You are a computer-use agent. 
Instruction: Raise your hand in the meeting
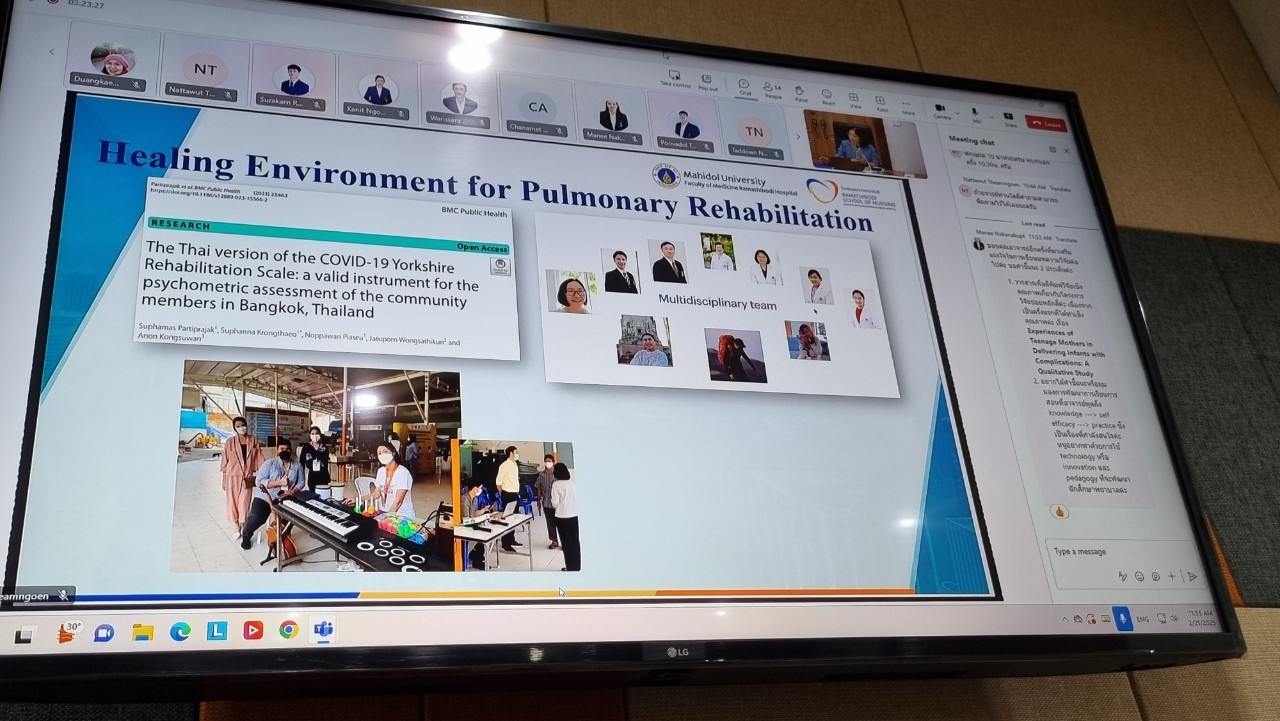click(800, 92)
